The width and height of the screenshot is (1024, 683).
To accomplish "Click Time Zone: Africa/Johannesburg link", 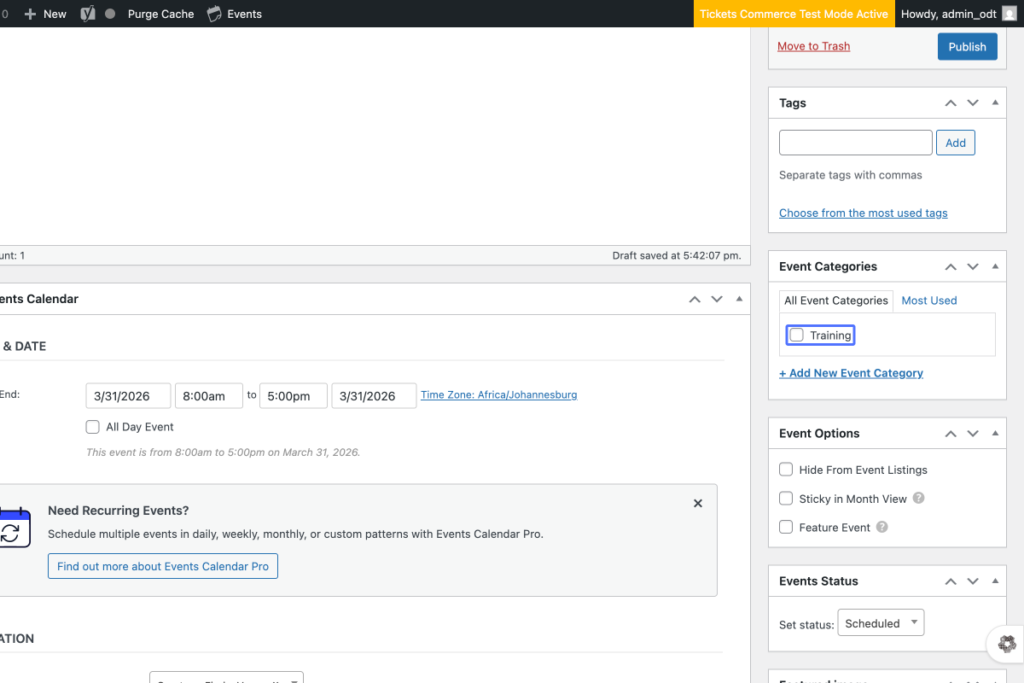I will pos(499,394).
